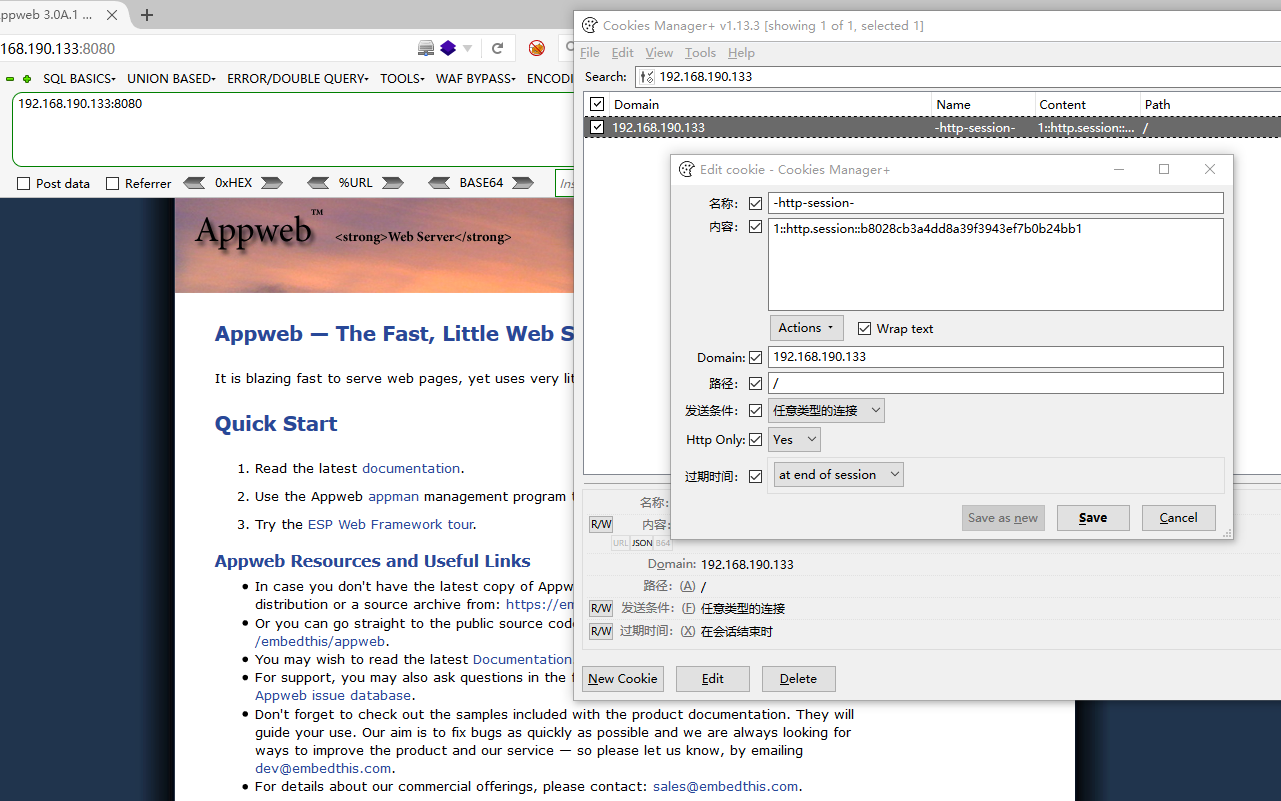Viewport: 1281px width, 801px height.
Task: Toggle the Domain checkbox in Edit cookie
Action: [x=755, y=358]
